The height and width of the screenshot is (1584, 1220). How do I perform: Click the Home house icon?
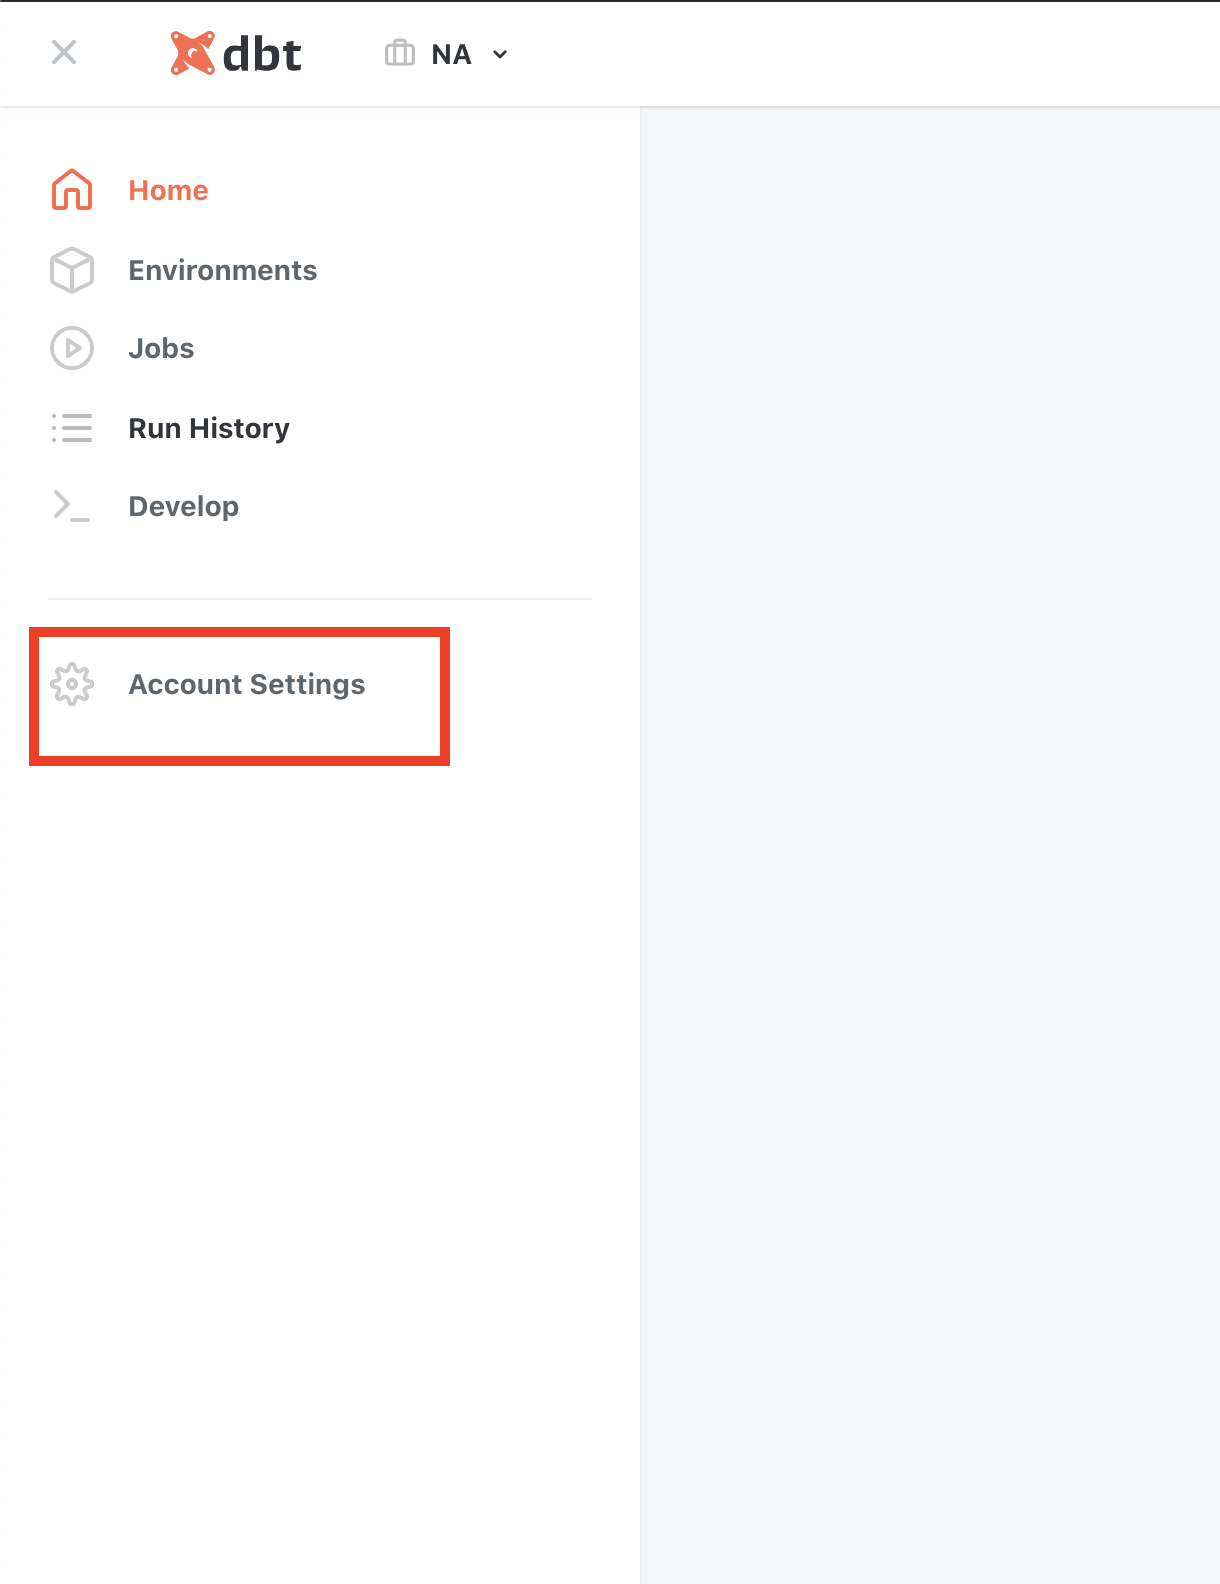click(72, 190)
